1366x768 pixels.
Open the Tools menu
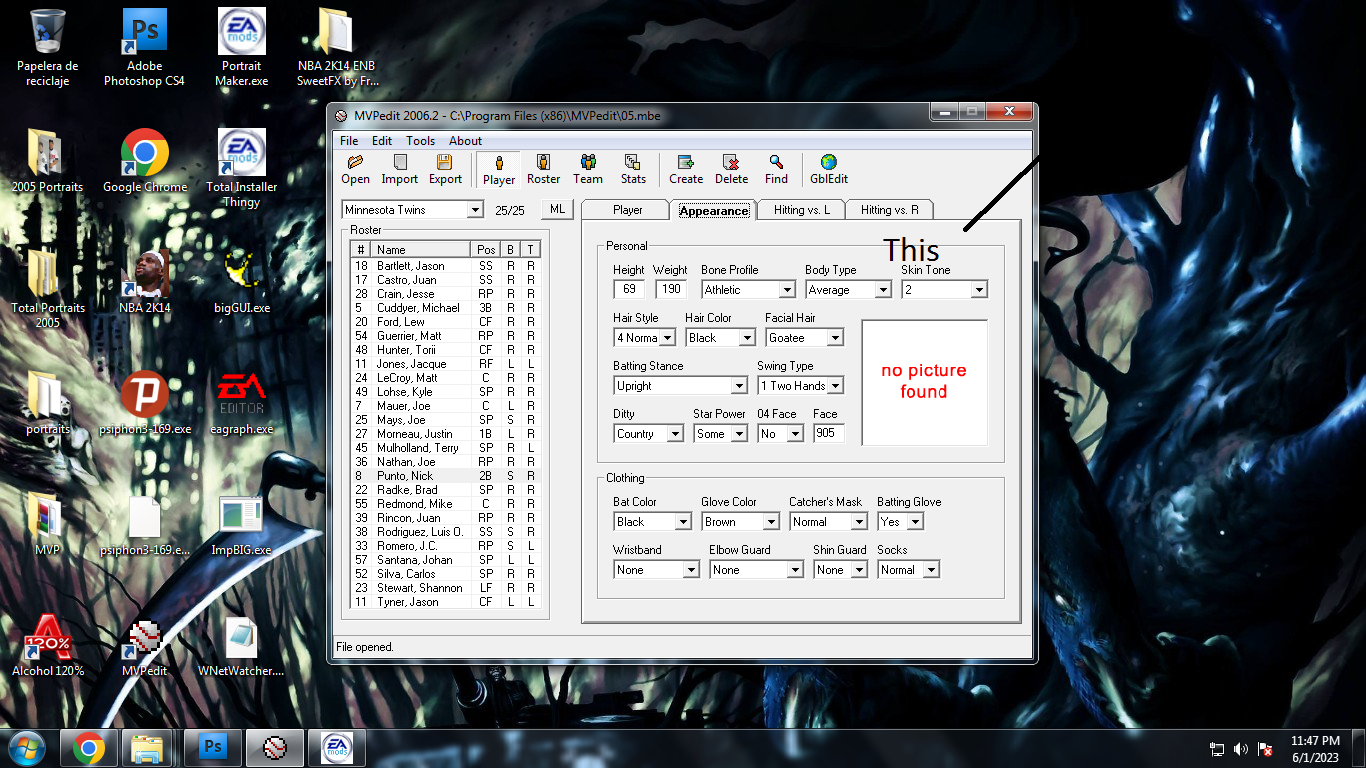(420, 141)
